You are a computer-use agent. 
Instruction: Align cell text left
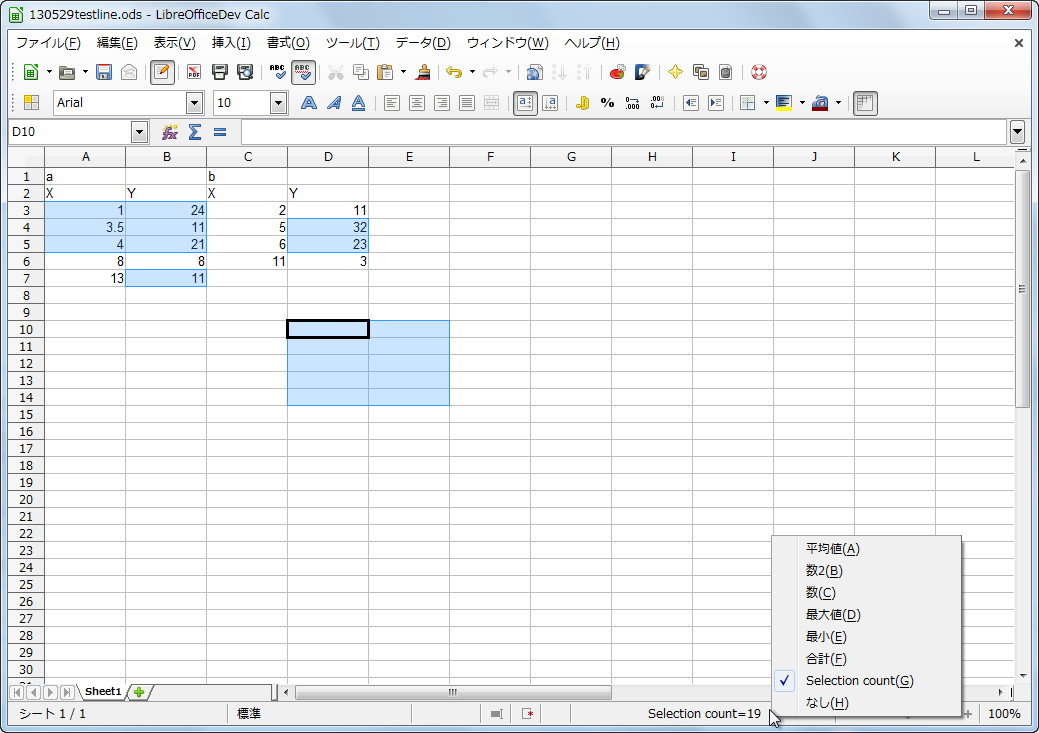pyautogui.click(x=392, y=103)
